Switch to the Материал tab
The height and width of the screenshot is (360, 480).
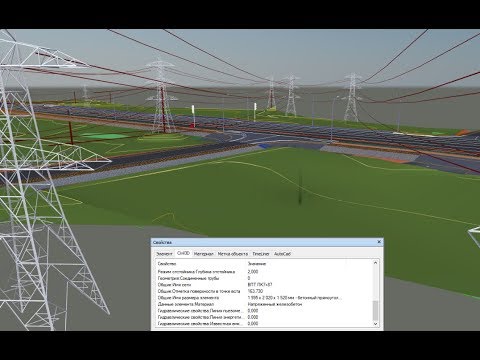203,254
